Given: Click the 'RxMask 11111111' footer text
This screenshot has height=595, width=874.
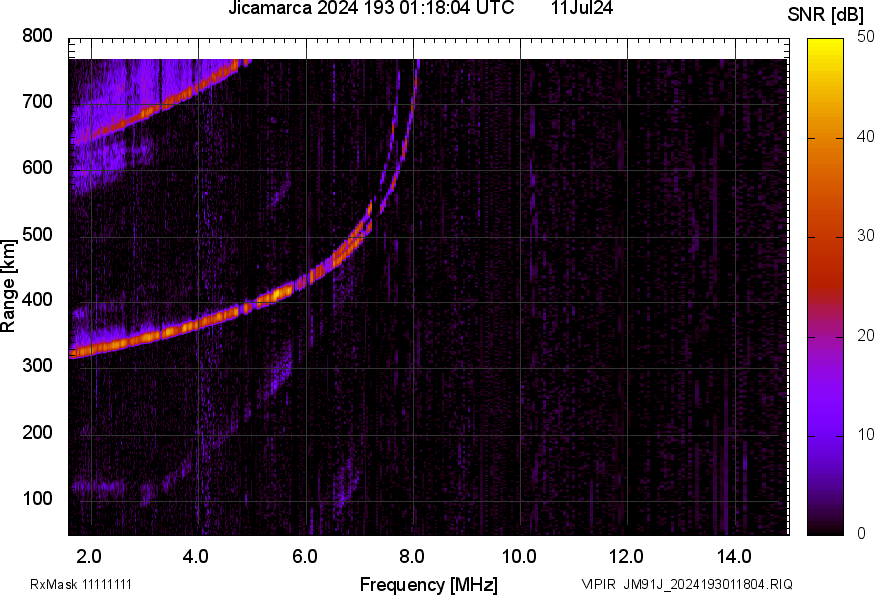Looking at the screenshot, I should coord(81,584).
